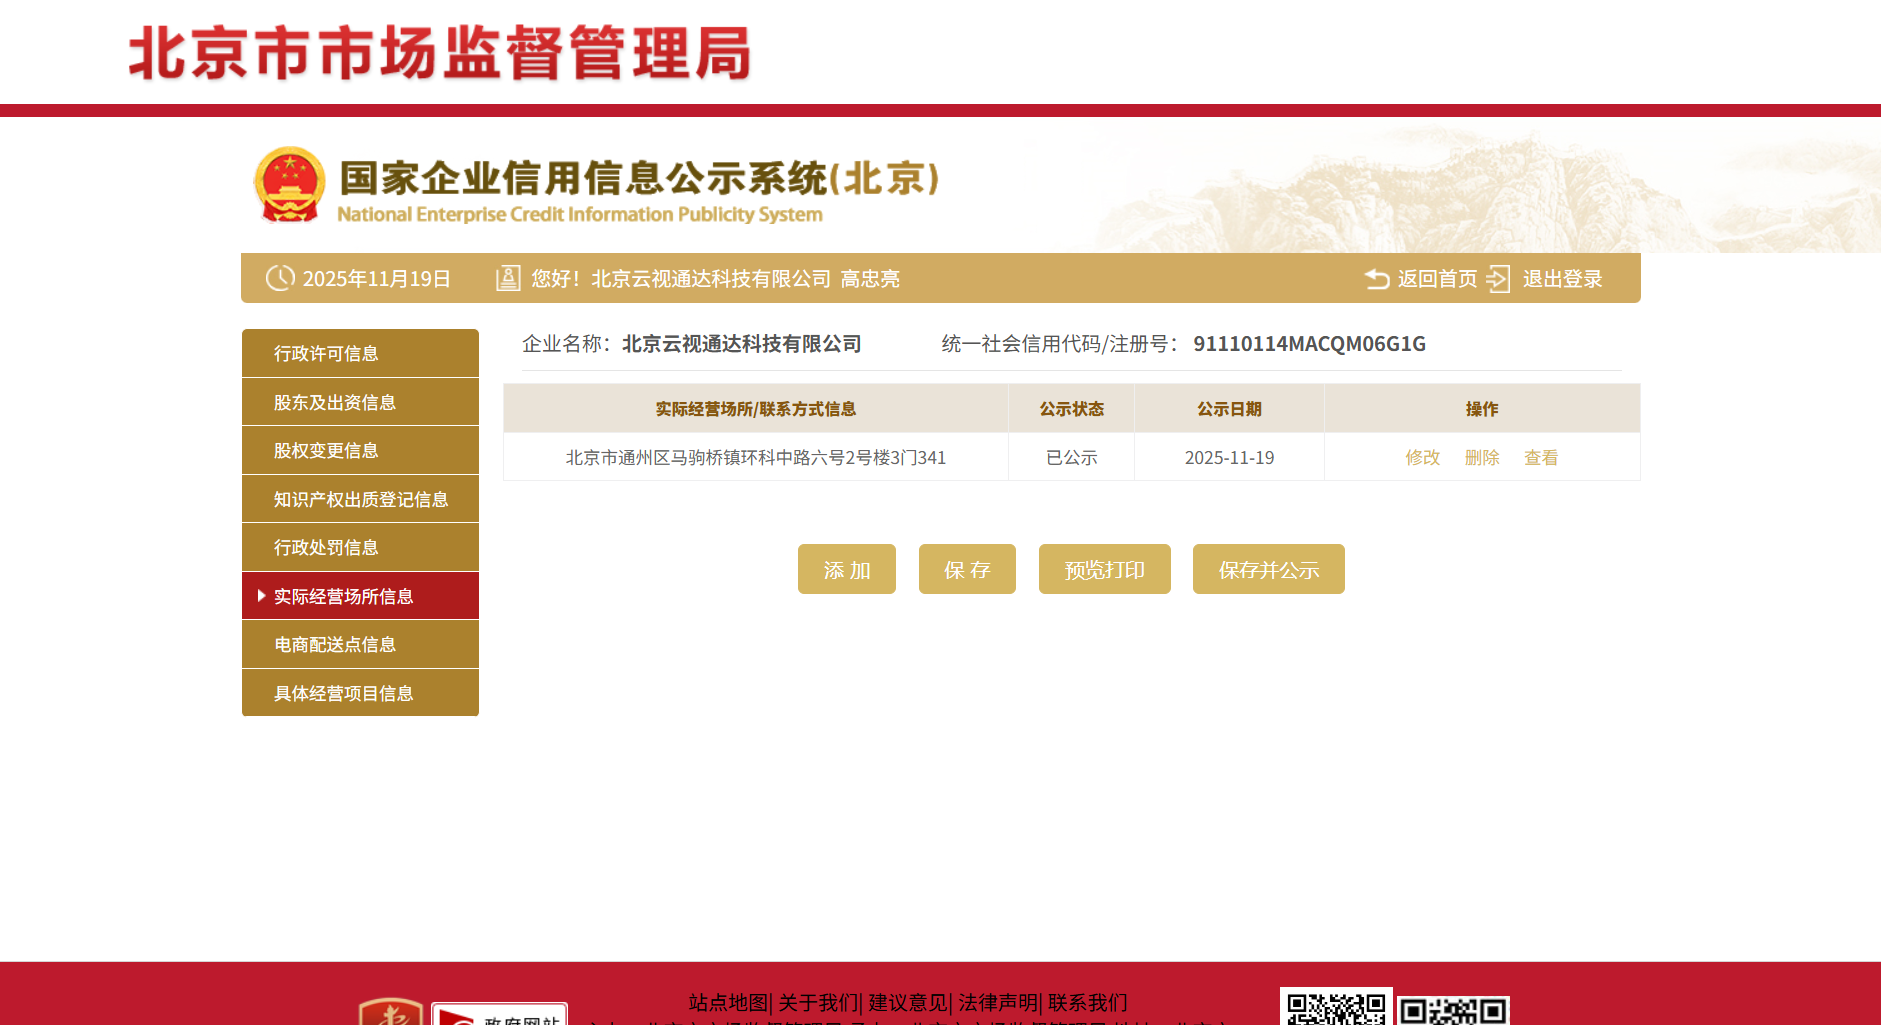
Task: Select 股权变更信息 in the sidebar
Action: (x=360, y=451)
